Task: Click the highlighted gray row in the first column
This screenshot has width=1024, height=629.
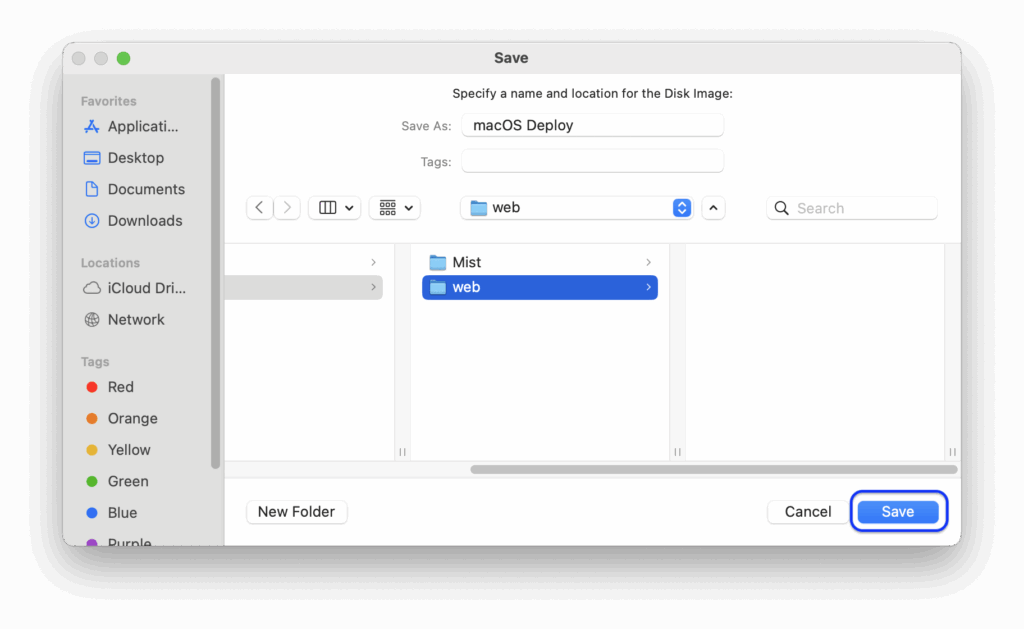Action: (x=304, y=287)
